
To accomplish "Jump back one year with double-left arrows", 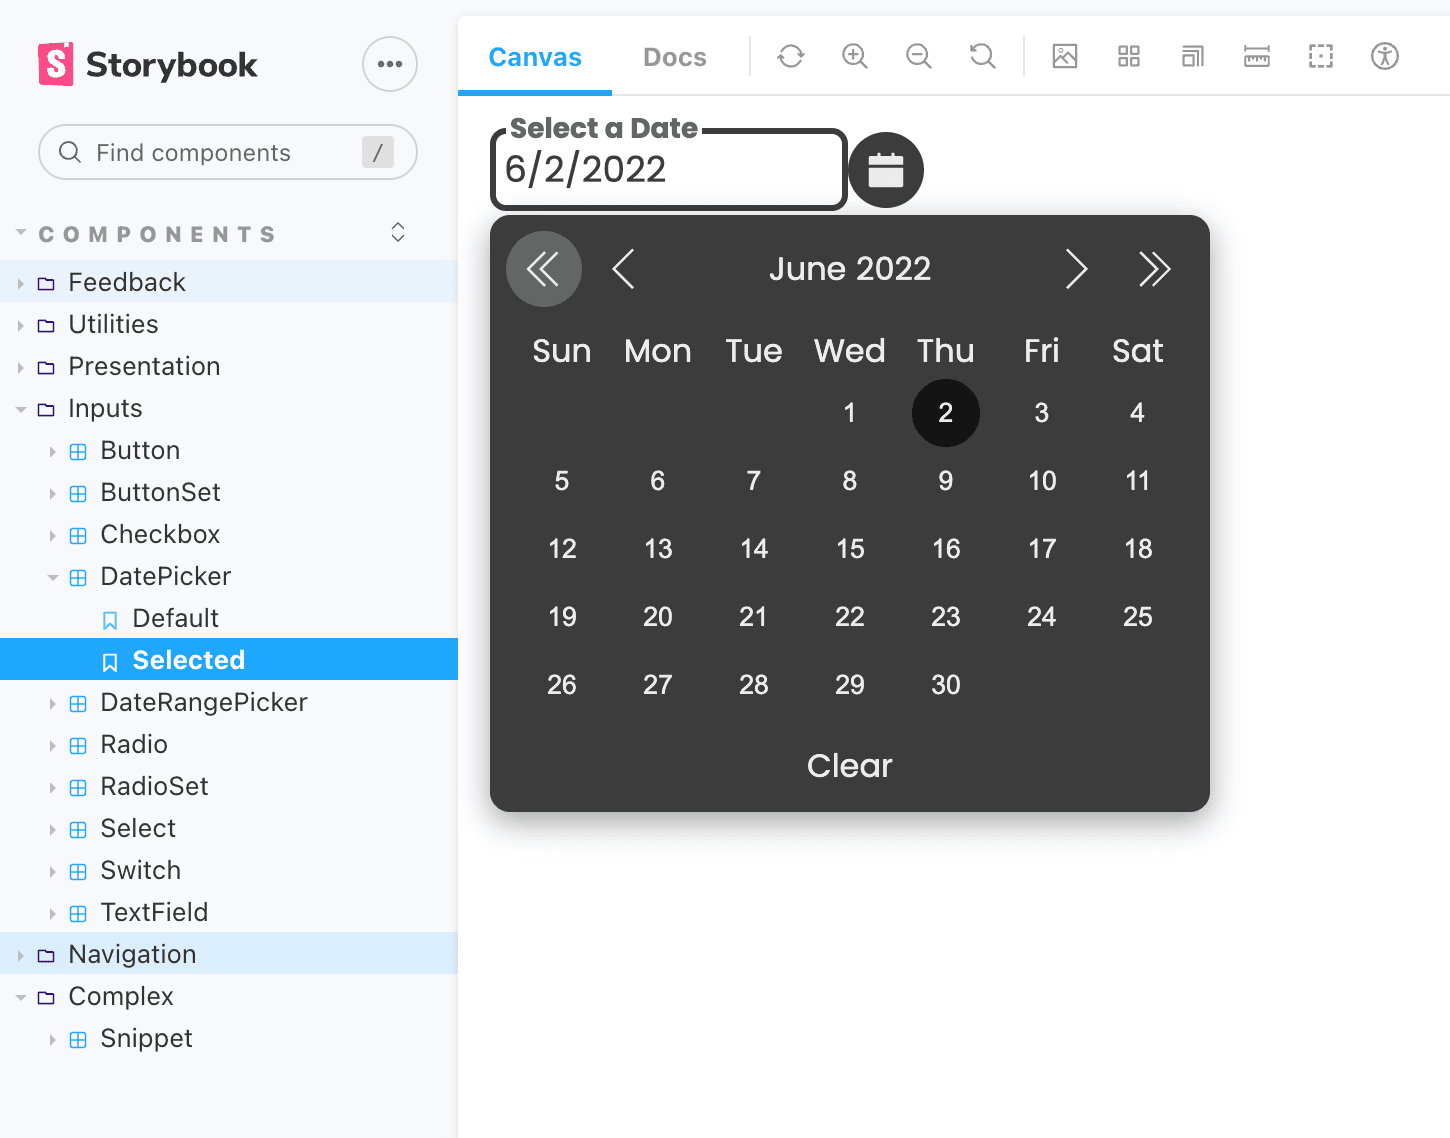I will [x=543, y=269].
